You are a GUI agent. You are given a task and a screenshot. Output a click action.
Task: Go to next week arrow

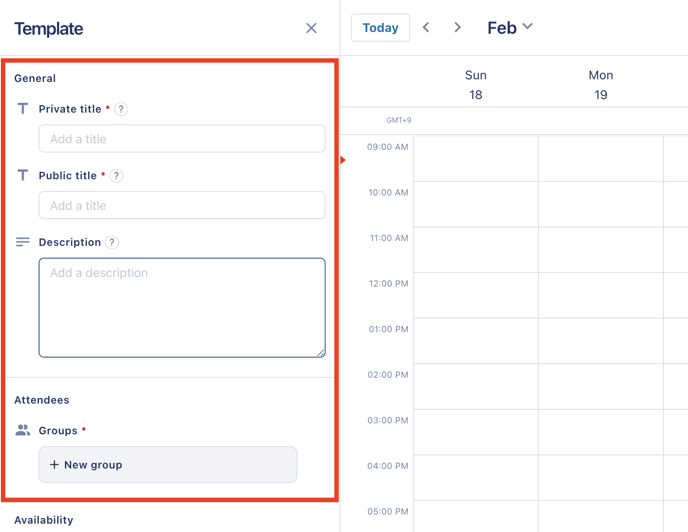click(x=457, y=27)
